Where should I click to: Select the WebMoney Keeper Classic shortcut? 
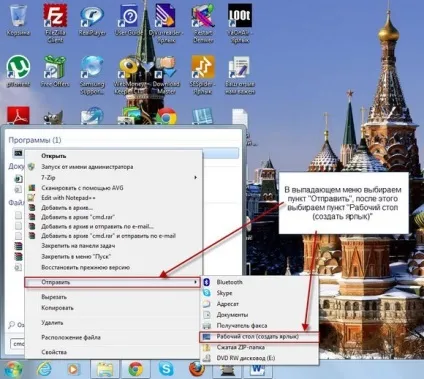point(129,75)
